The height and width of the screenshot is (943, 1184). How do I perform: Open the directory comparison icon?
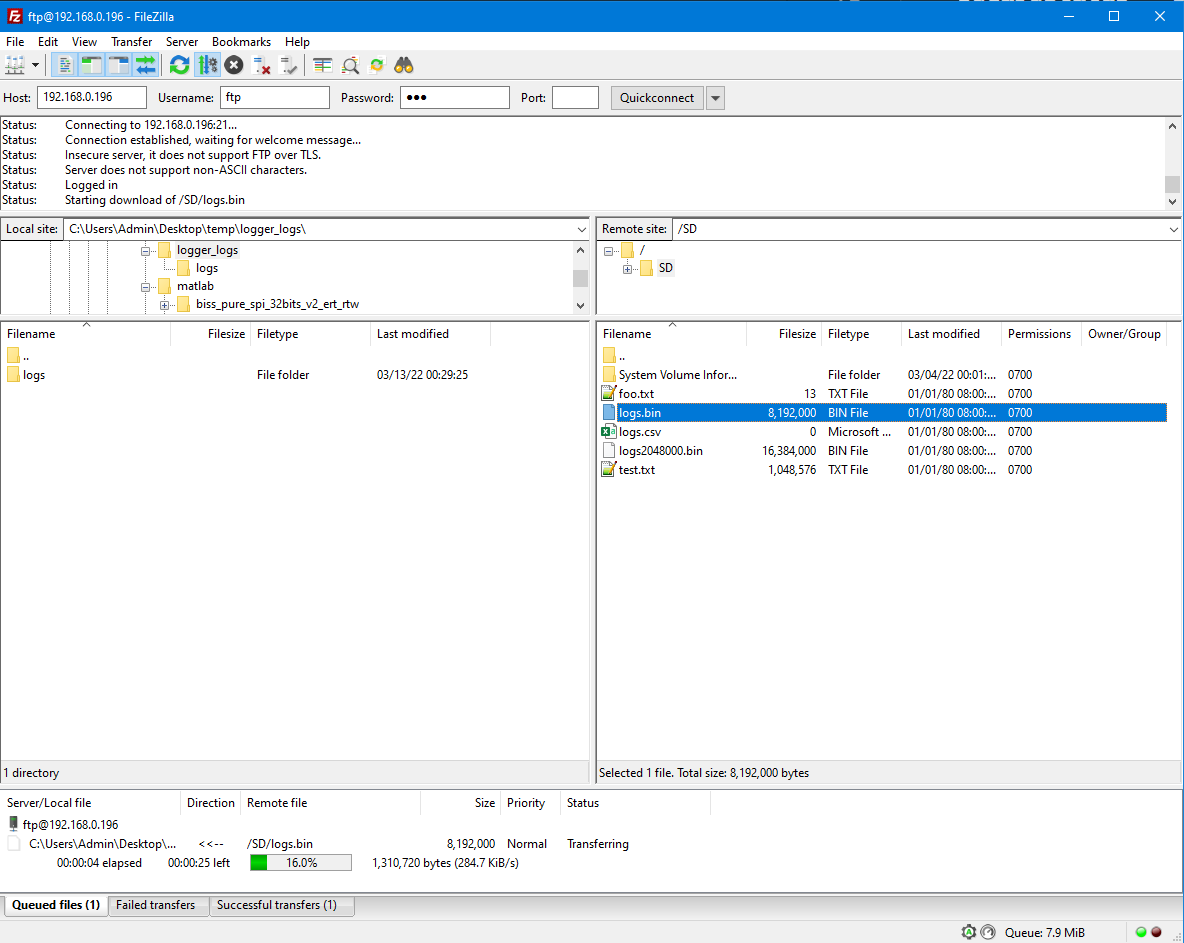point(323,66)
